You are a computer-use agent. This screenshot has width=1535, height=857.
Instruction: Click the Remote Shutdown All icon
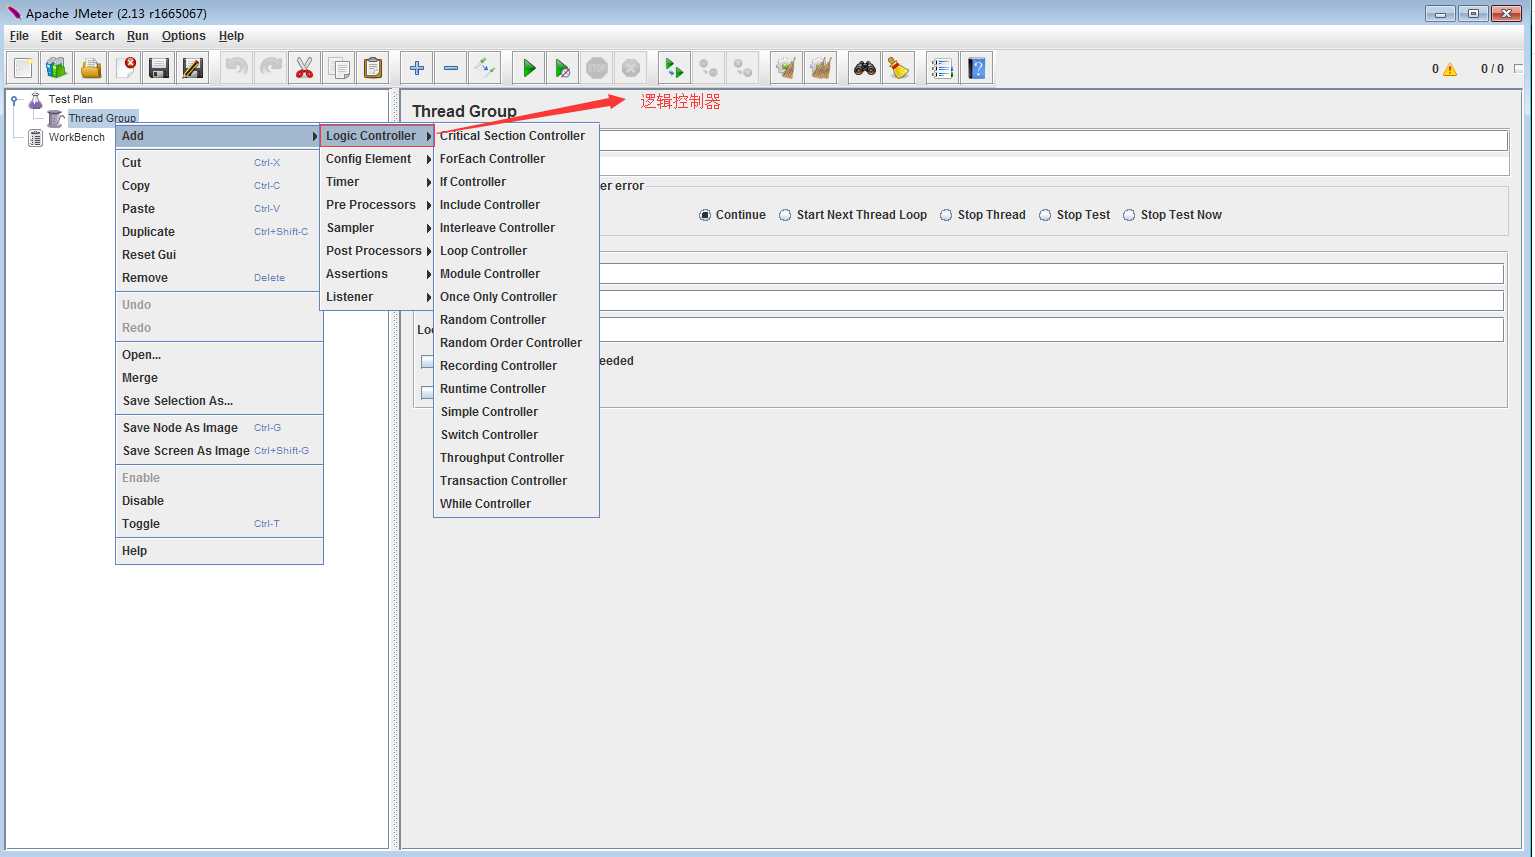(x=743, y=68)
